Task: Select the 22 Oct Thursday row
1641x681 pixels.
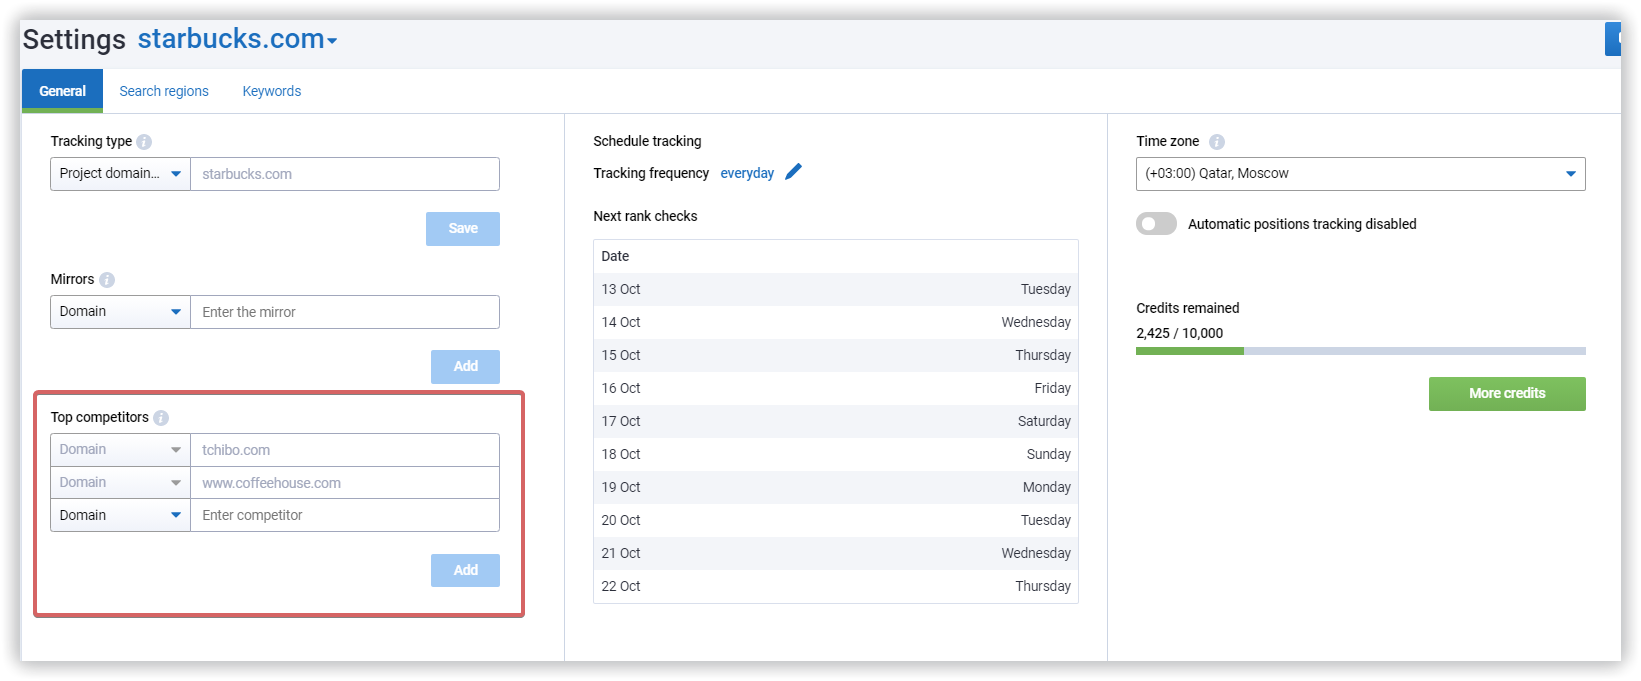Action: (836, 587)
